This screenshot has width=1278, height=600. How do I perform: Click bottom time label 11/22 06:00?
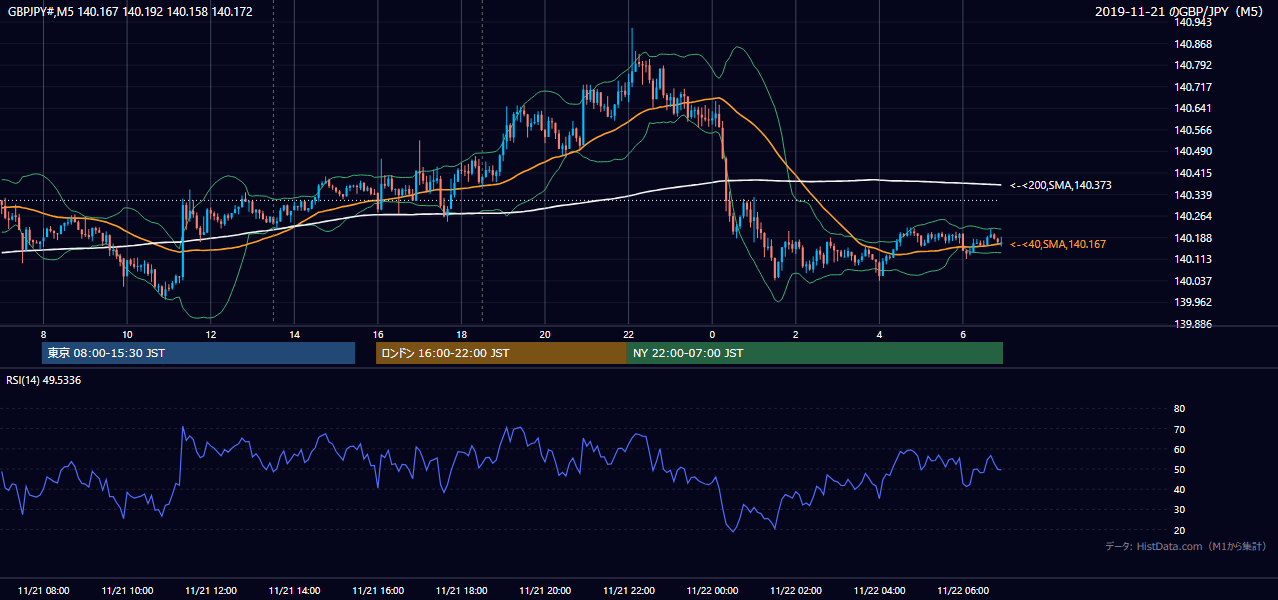(963, 590)
